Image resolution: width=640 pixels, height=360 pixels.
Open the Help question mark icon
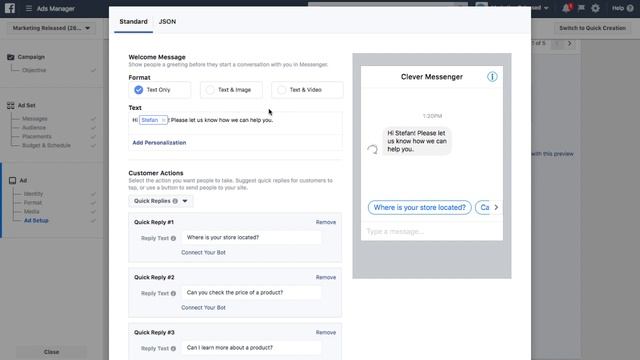coord(630,8)
